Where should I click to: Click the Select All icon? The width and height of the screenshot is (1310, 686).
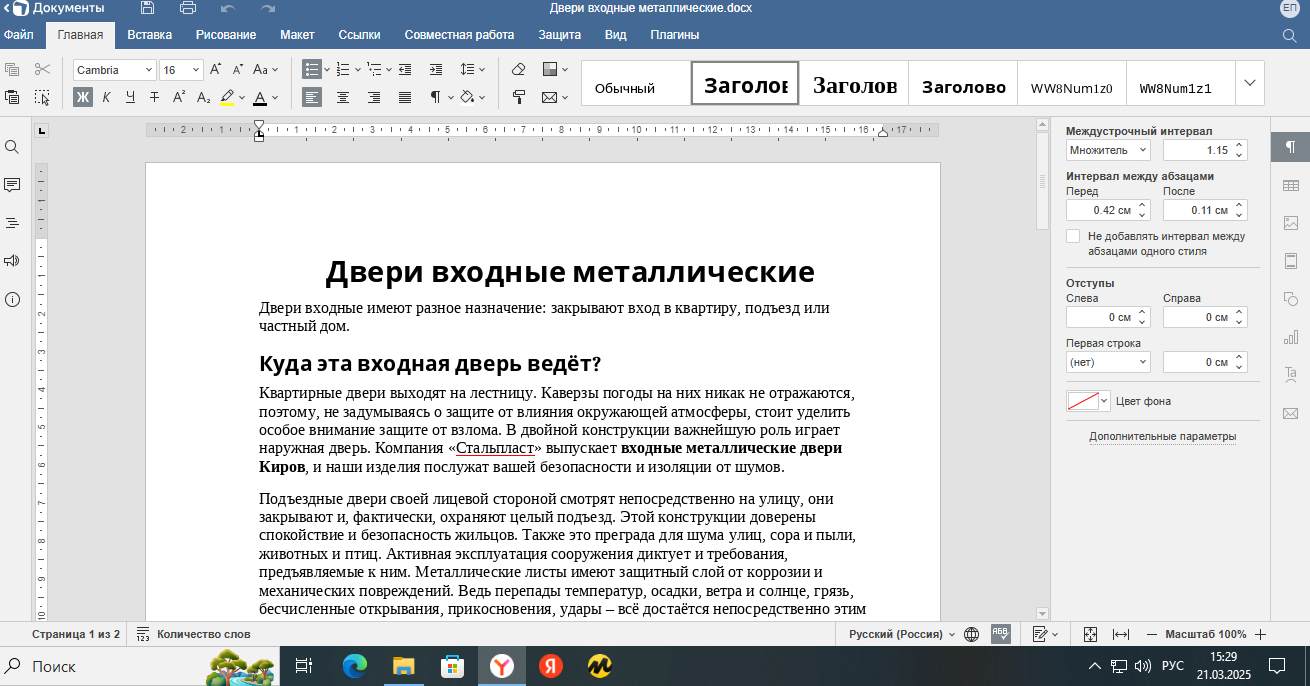click(42, 97)
